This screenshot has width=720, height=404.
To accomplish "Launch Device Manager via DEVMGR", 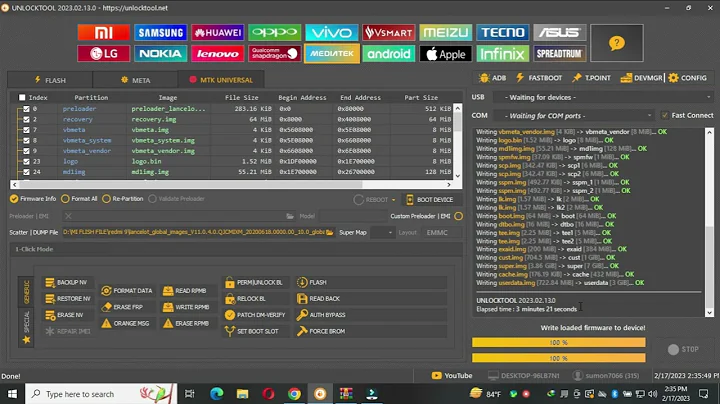I will coord(641,78).
